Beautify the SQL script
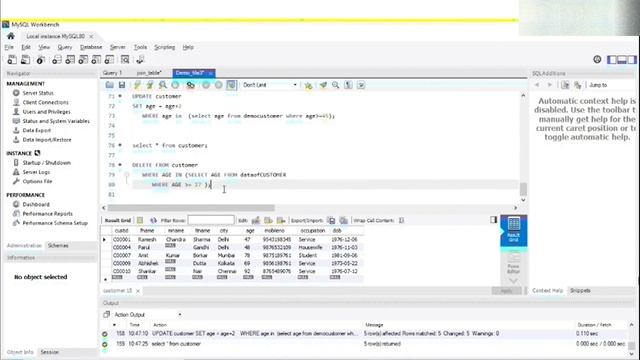 pyautogui.click(x=323, y=85)
